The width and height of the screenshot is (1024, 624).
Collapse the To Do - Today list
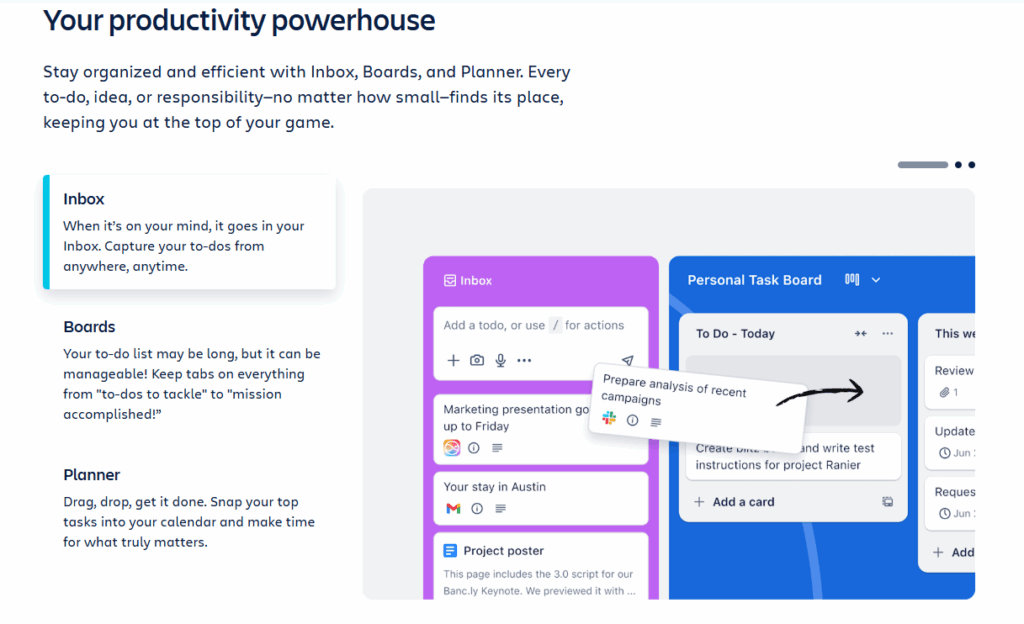861,334
